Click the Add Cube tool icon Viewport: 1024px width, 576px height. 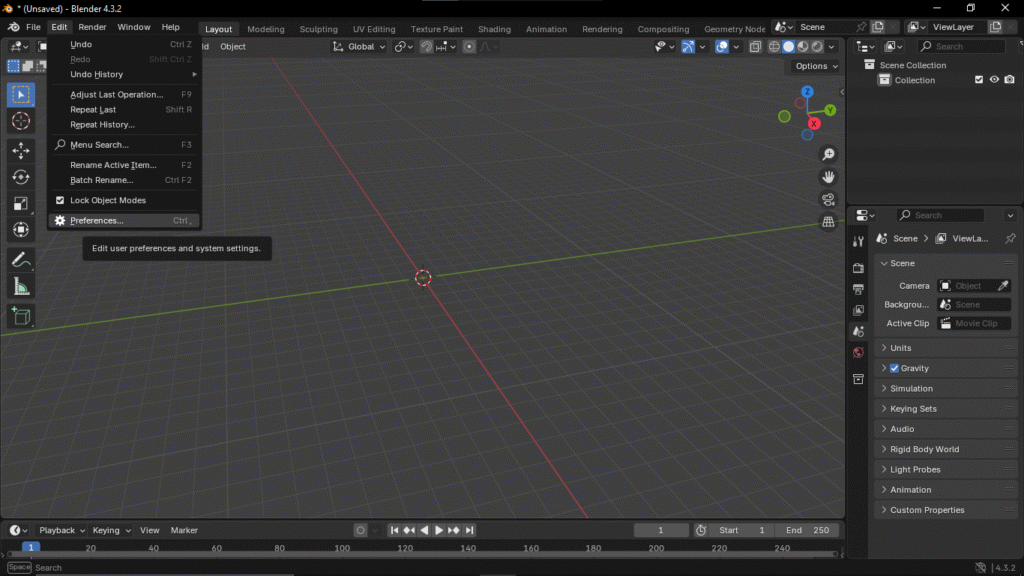21,317
